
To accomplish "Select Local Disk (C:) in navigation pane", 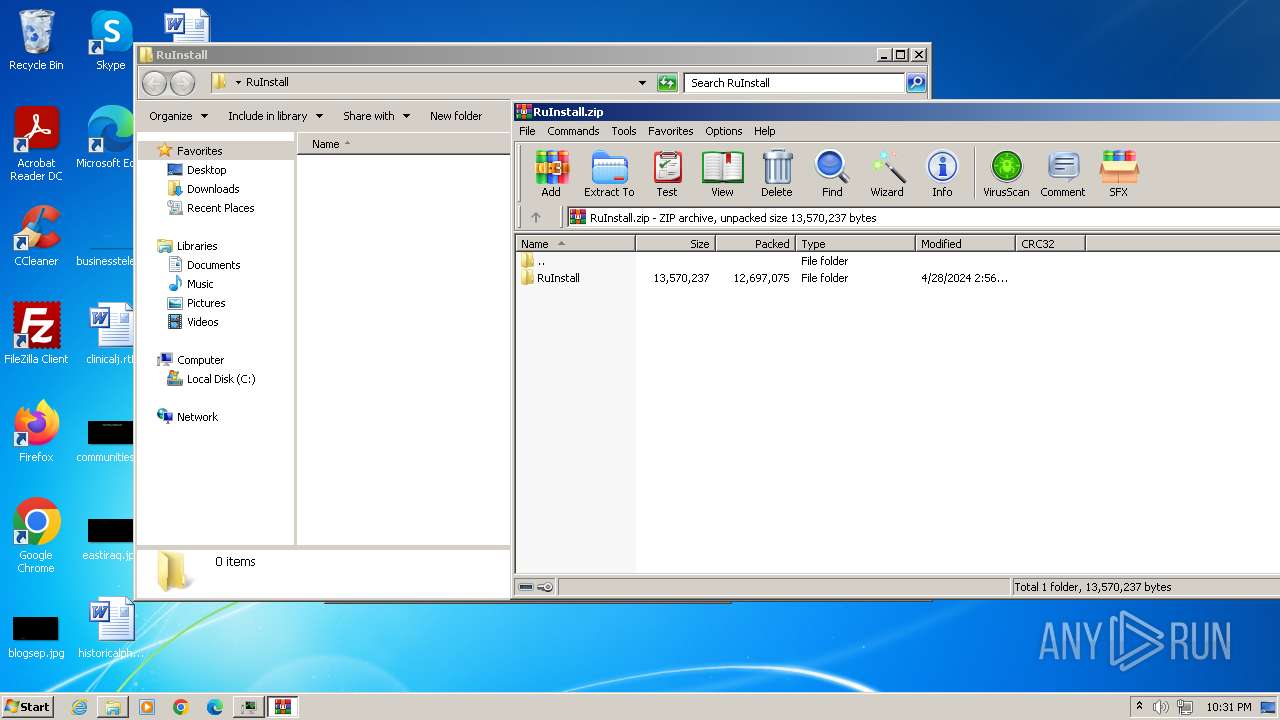I will (221, 379).
